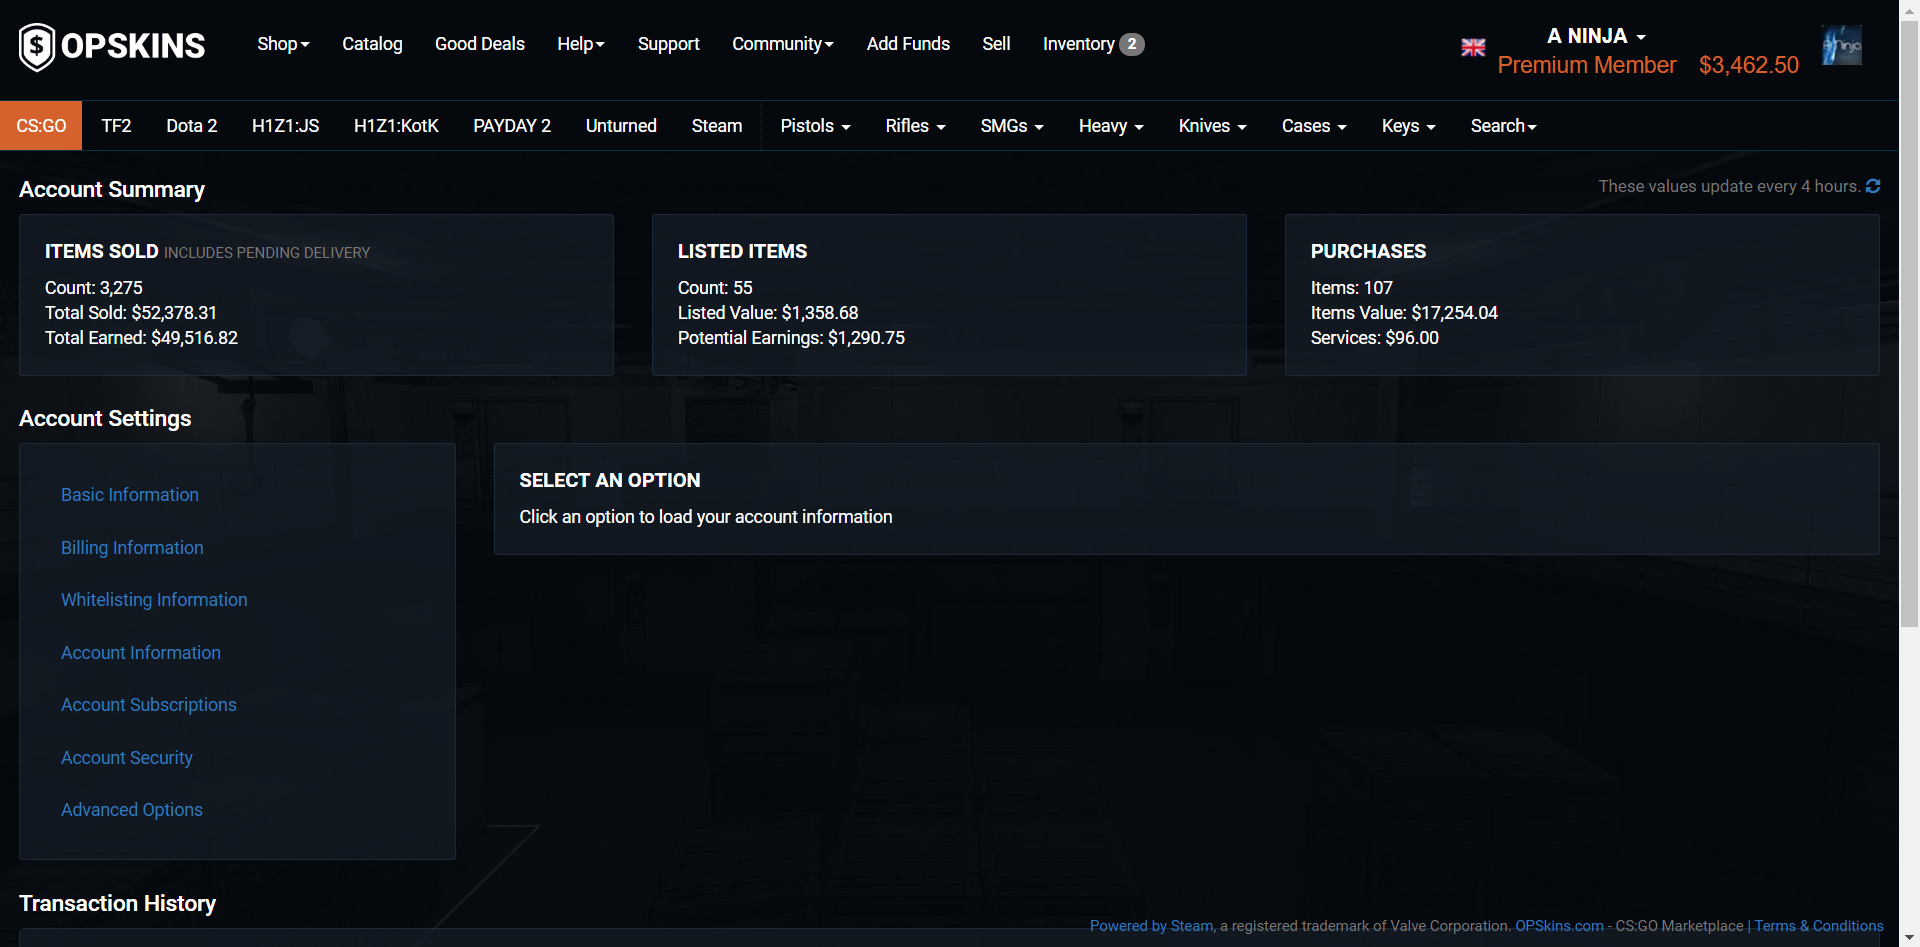The width and height of the screenshot is (1920, 947).
Task: Open Advanced Options
Action: (132, 810)
